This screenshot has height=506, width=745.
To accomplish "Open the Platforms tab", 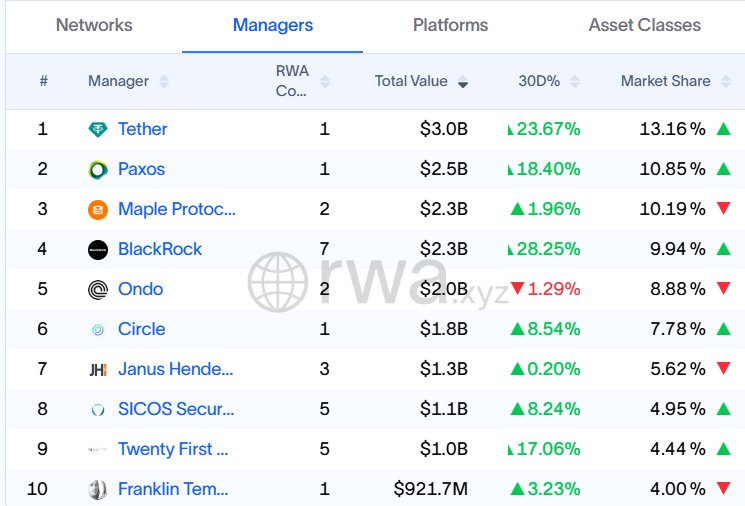I will [x=450, y=25].
